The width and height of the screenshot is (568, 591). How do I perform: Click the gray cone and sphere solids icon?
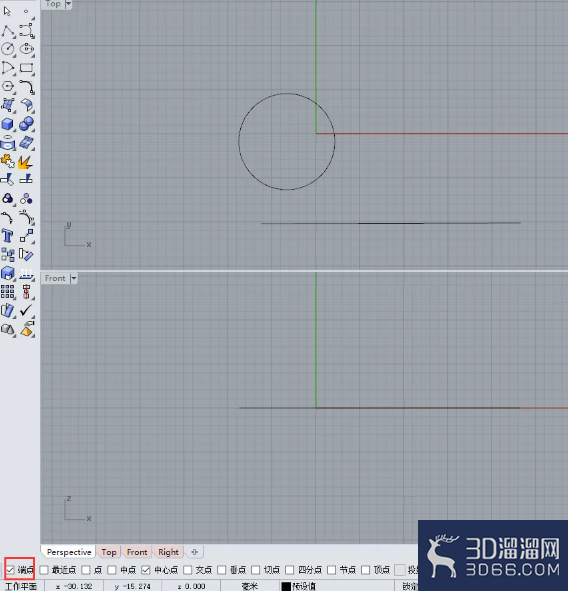[x=8, y=329]
